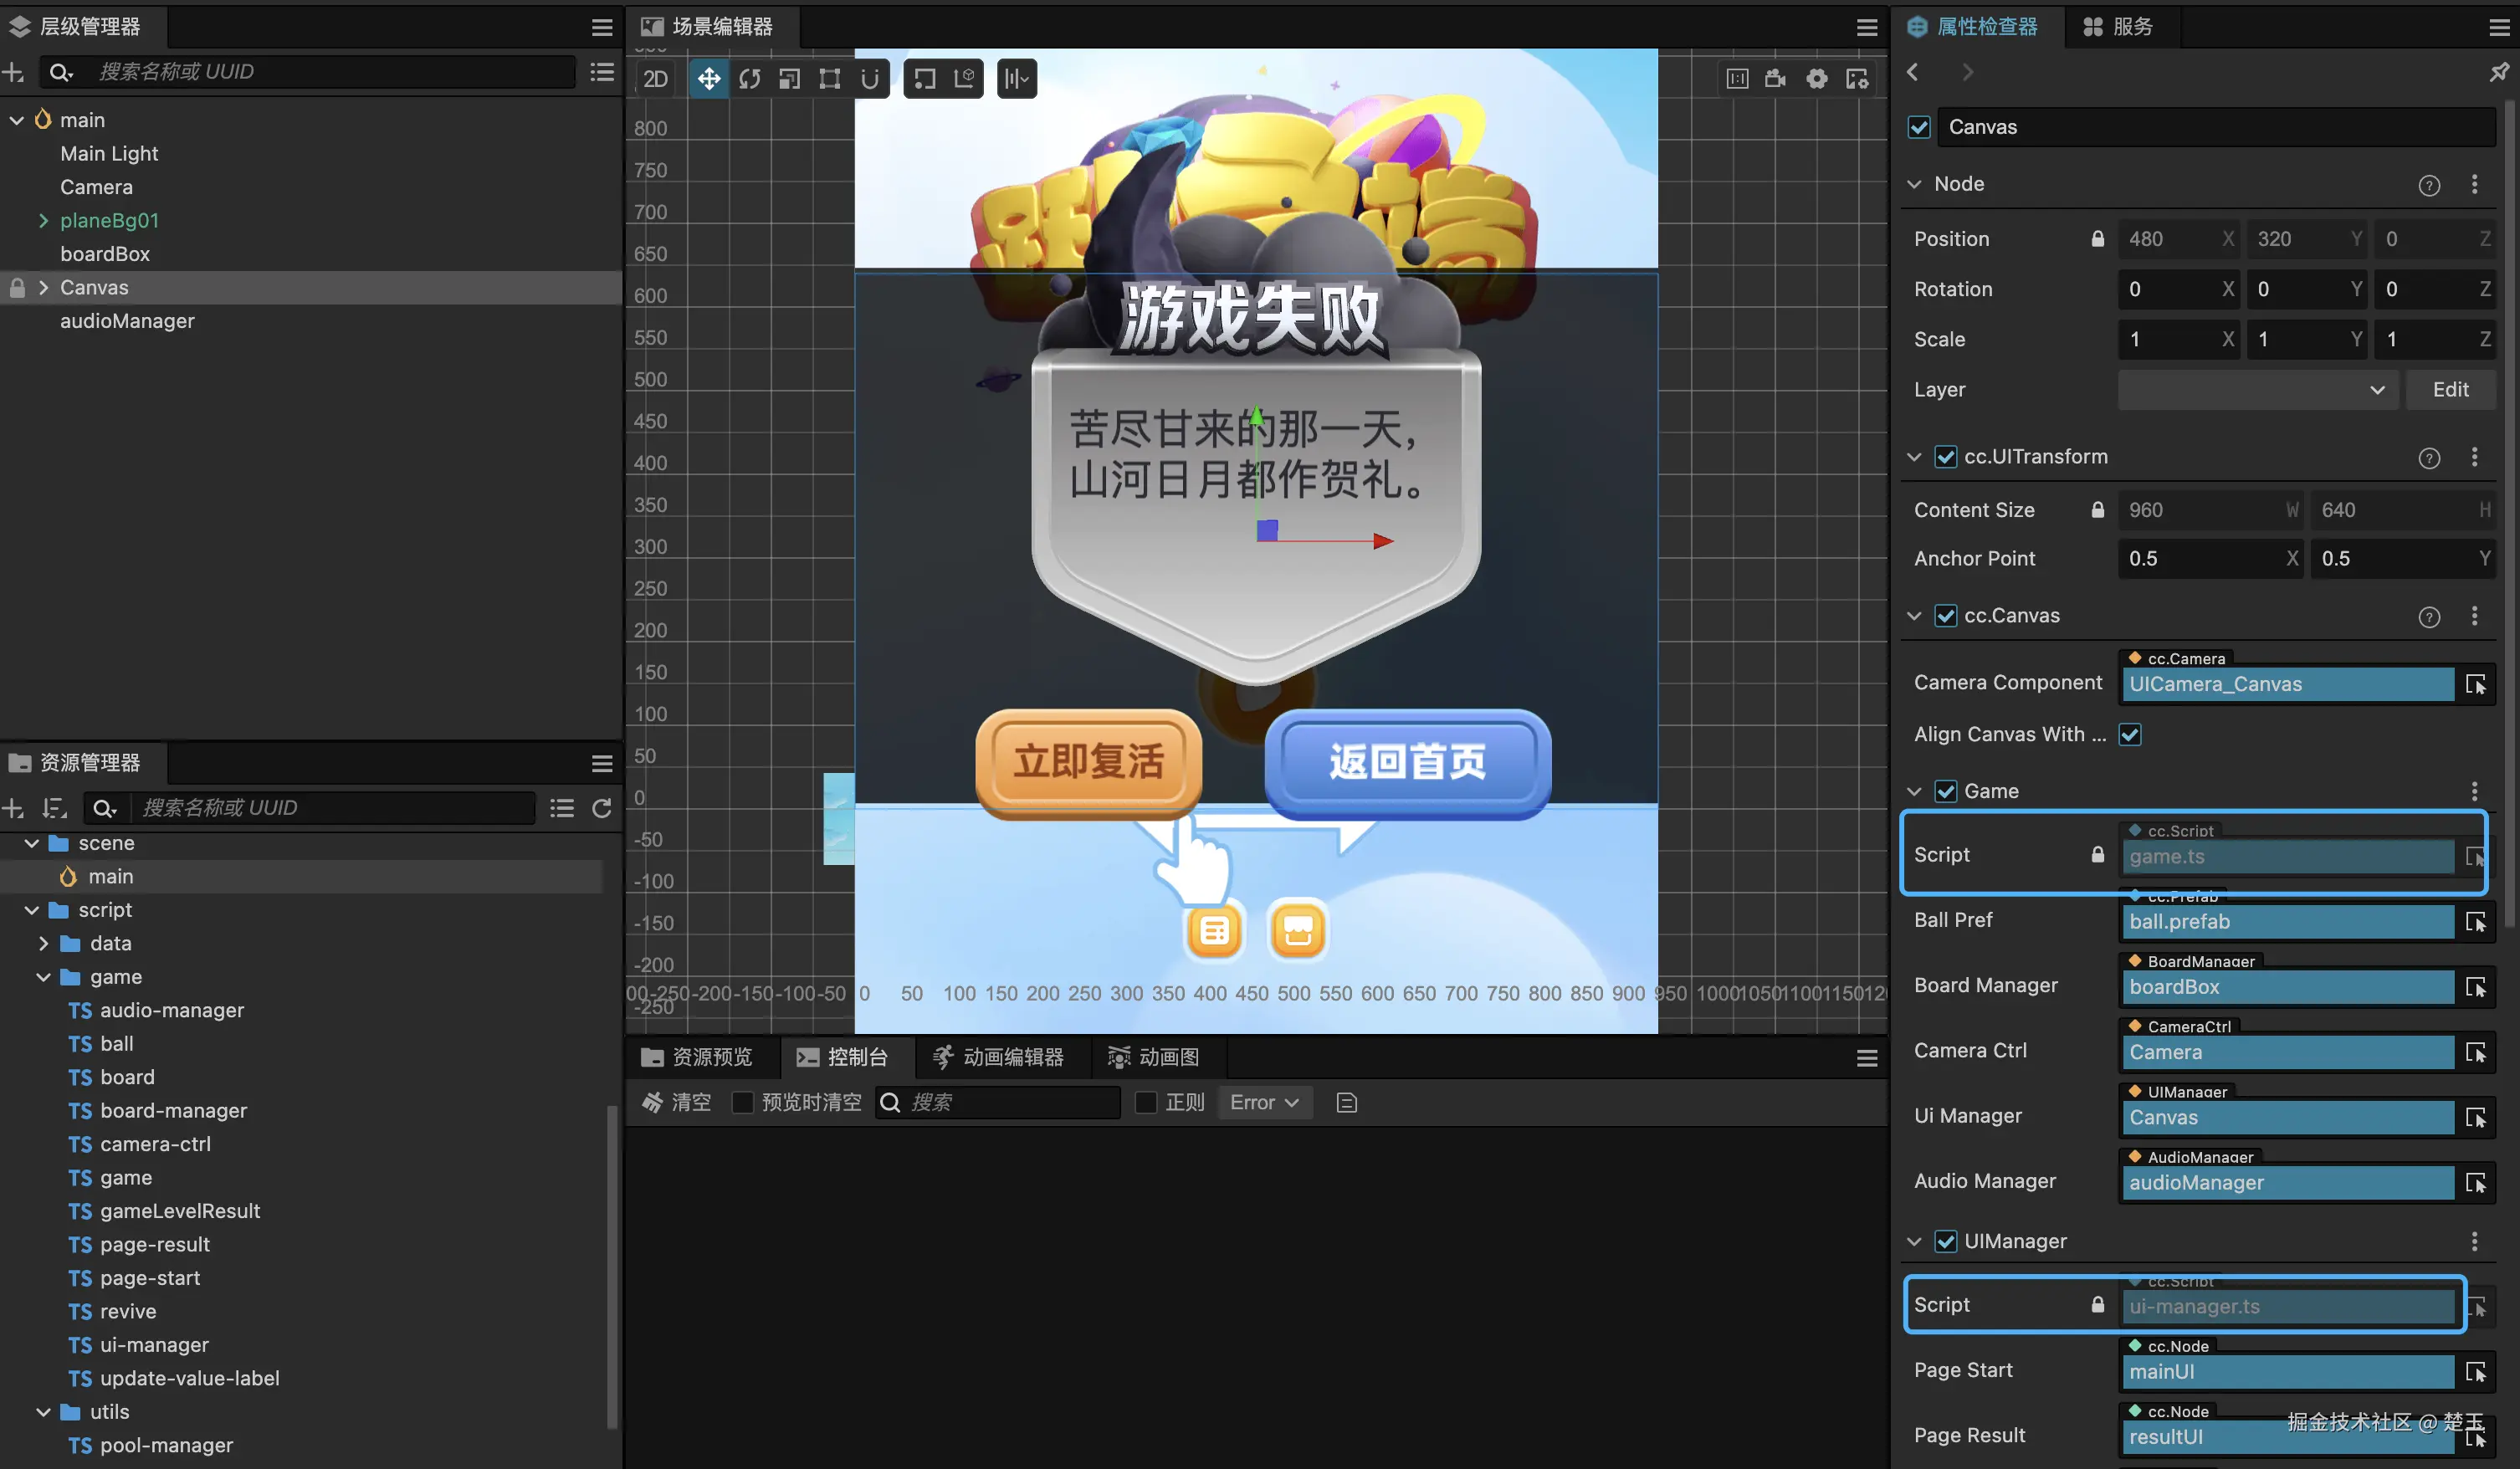
Task: Toggle Align Canvas With Screen checkbox
Action: tap(2129, 735)
